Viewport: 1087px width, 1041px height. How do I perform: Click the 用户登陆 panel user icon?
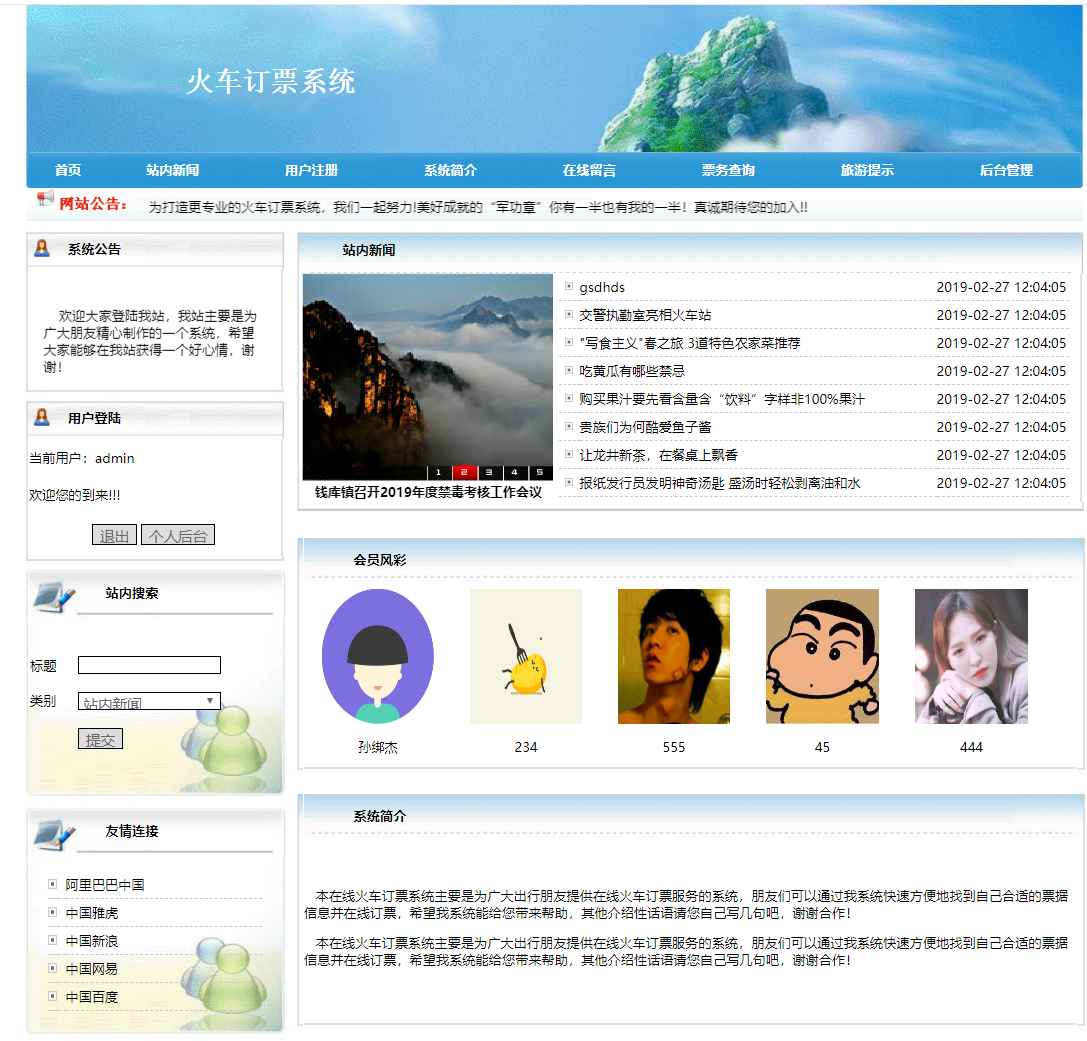click(x=41, y=418)
